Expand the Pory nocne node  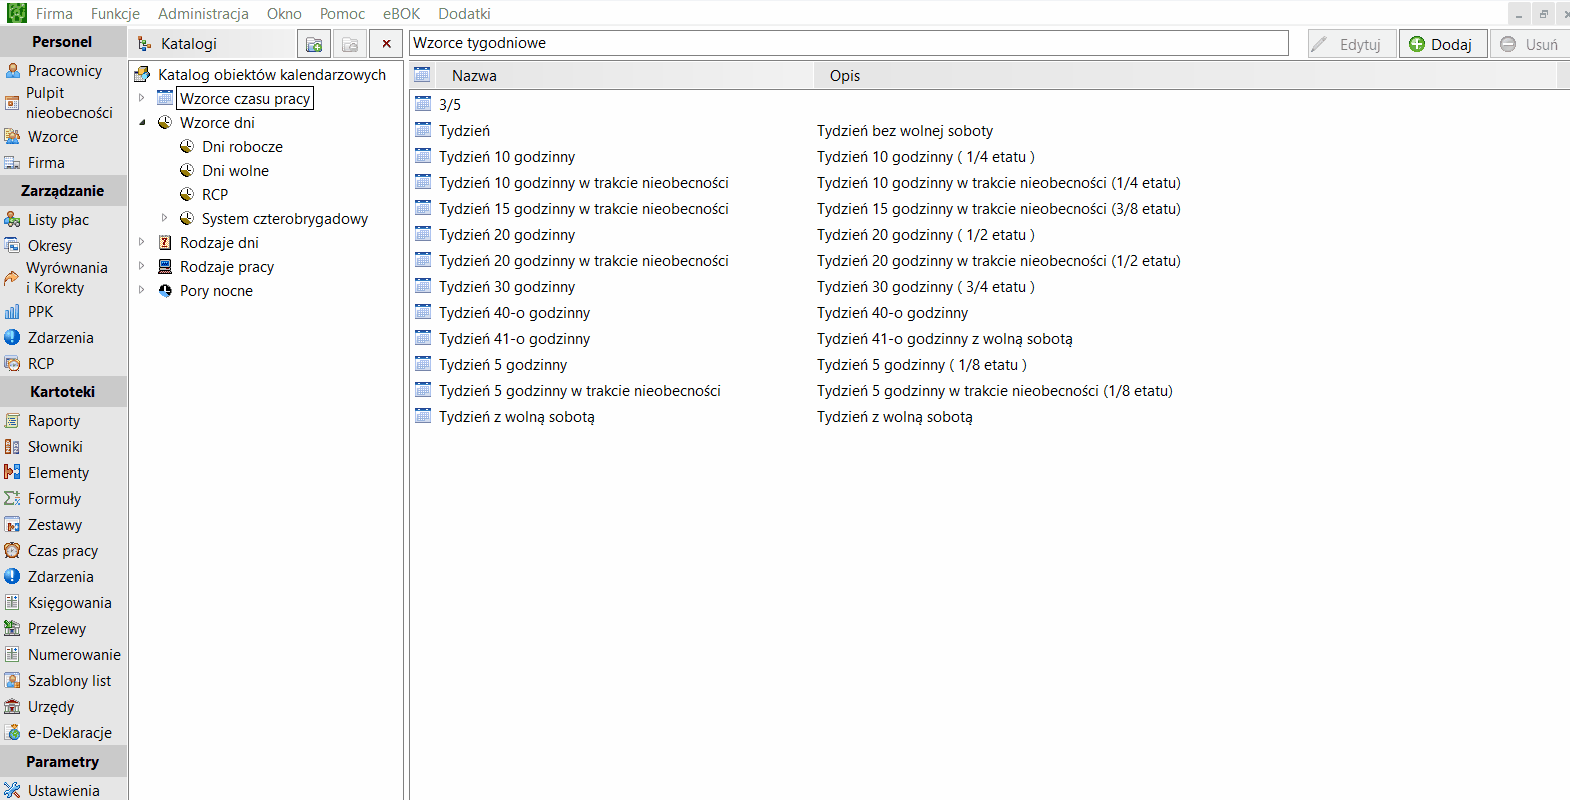click(141, 290)
